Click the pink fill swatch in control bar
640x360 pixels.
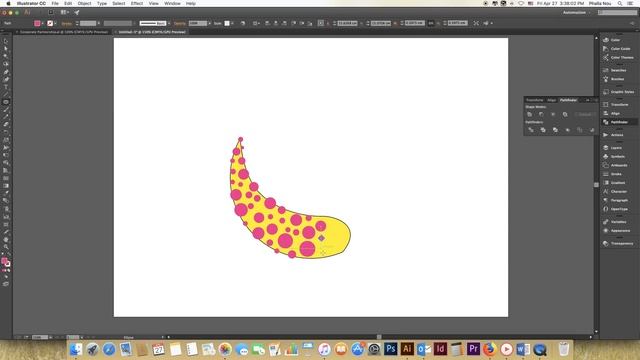coord(37,23)
